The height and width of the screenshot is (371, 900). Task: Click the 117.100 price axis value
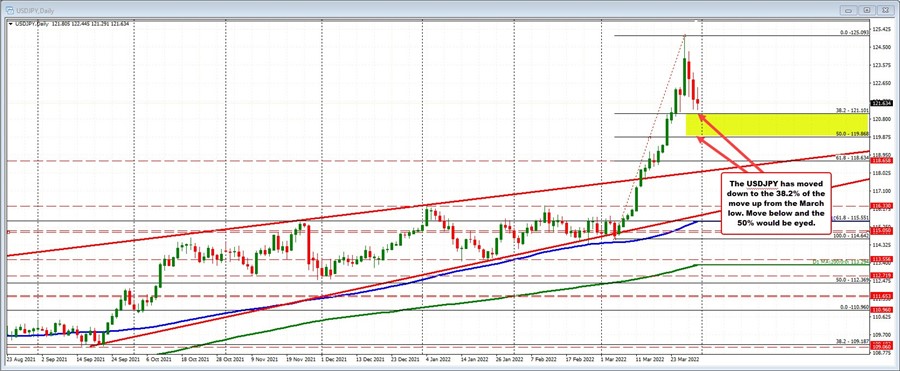(x=882, y=191)
